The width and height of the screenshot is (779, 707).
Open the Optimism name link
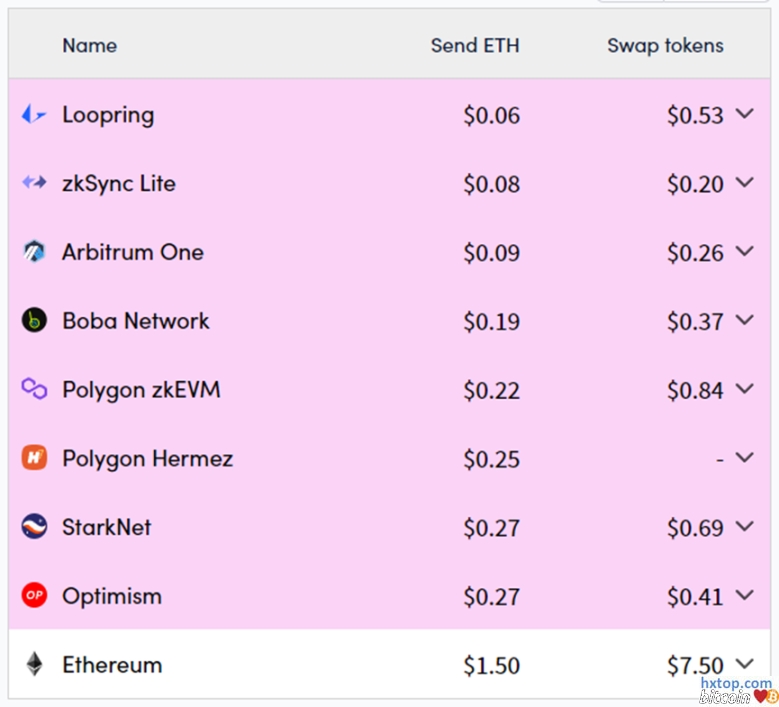[x=111, y=596]
